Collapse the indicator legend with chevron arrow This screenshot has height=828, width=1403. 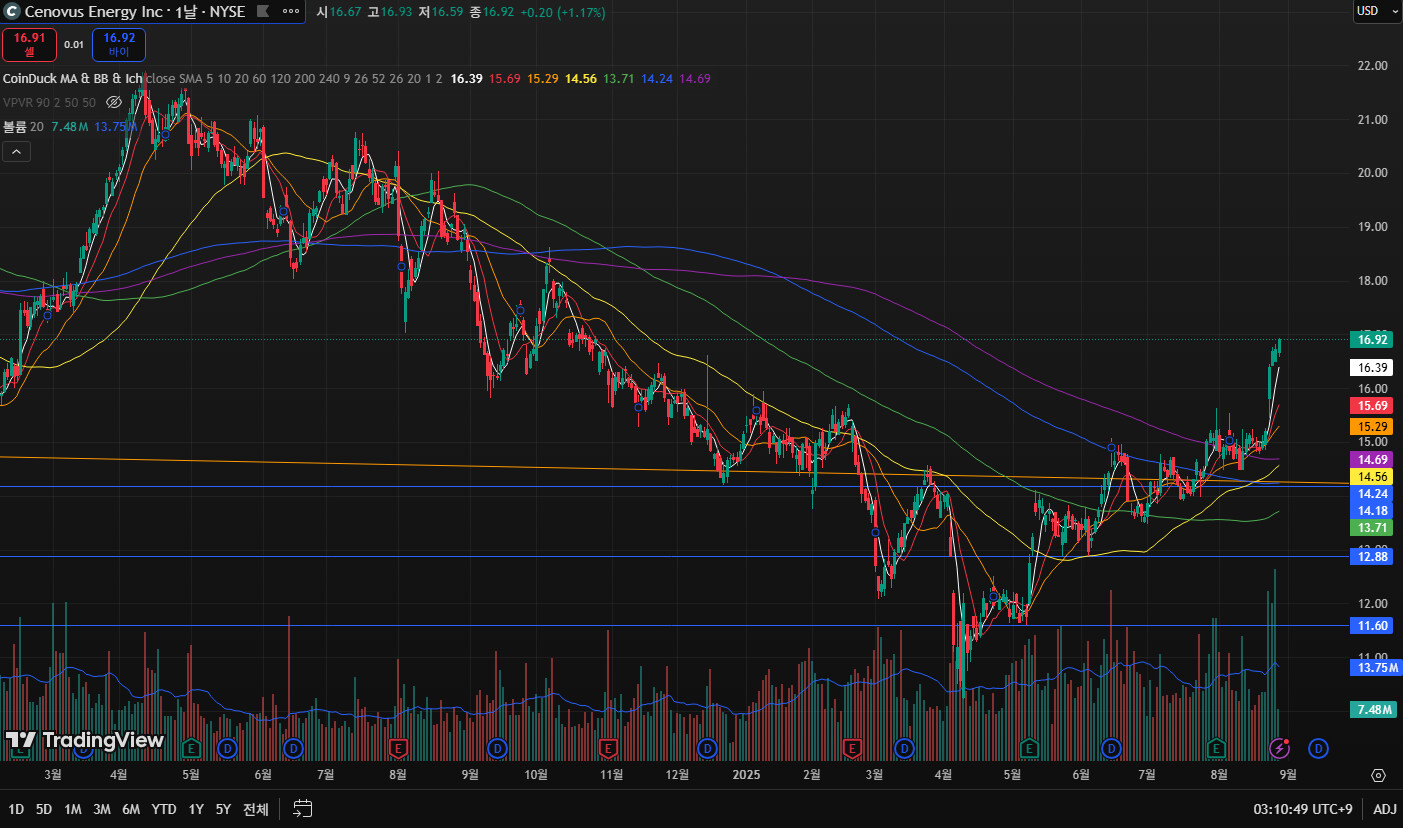click(17, 152)
